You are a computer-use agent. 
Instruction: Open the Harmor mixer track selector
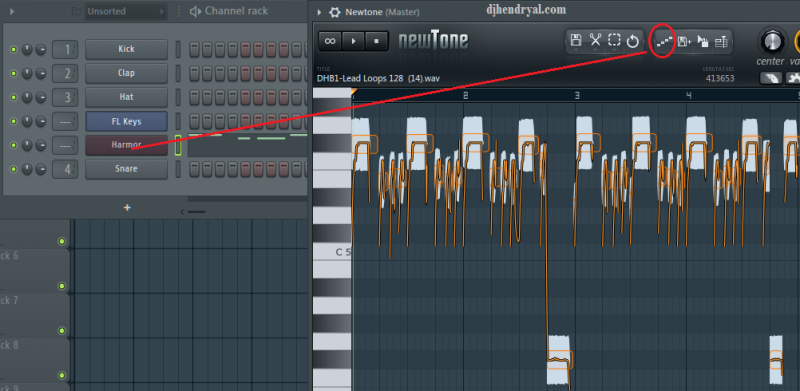(65, 146)
